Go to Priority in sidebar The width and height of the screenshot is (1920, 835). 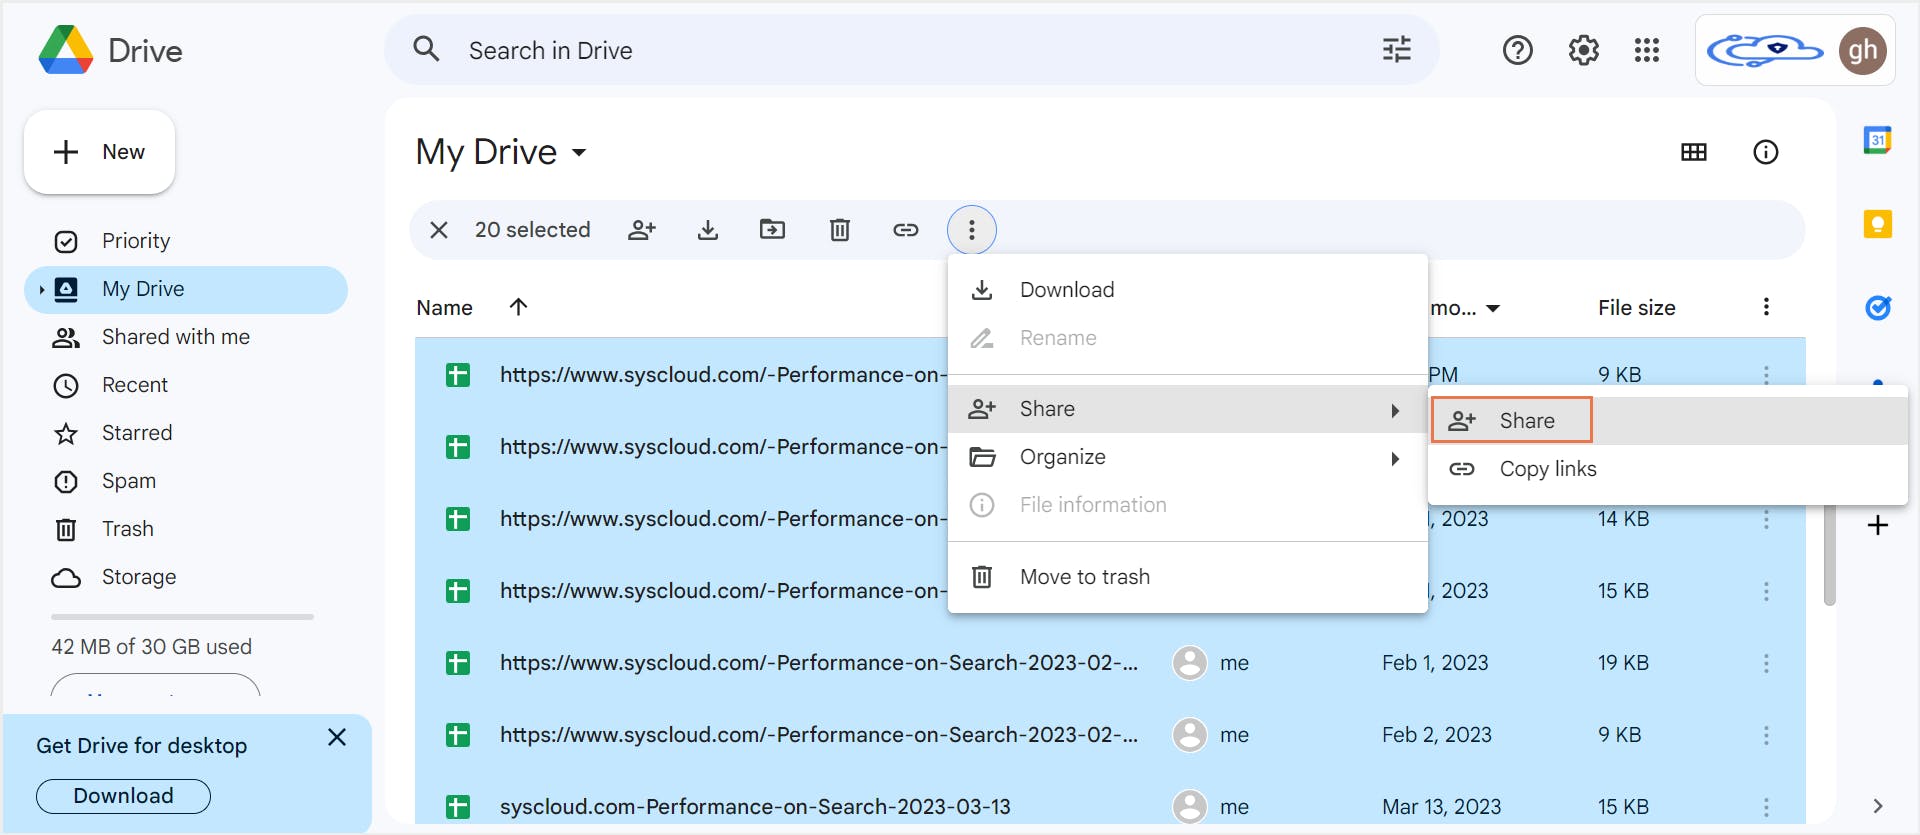pos(186,241)
